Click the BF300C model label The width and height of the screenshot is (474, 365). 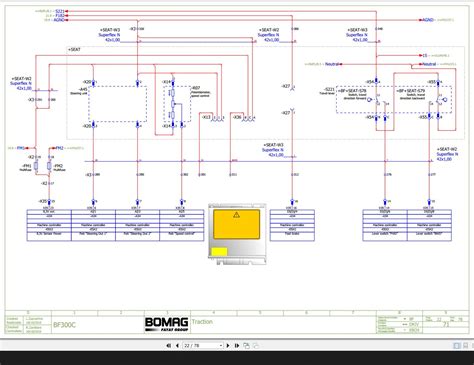[64, 325]
